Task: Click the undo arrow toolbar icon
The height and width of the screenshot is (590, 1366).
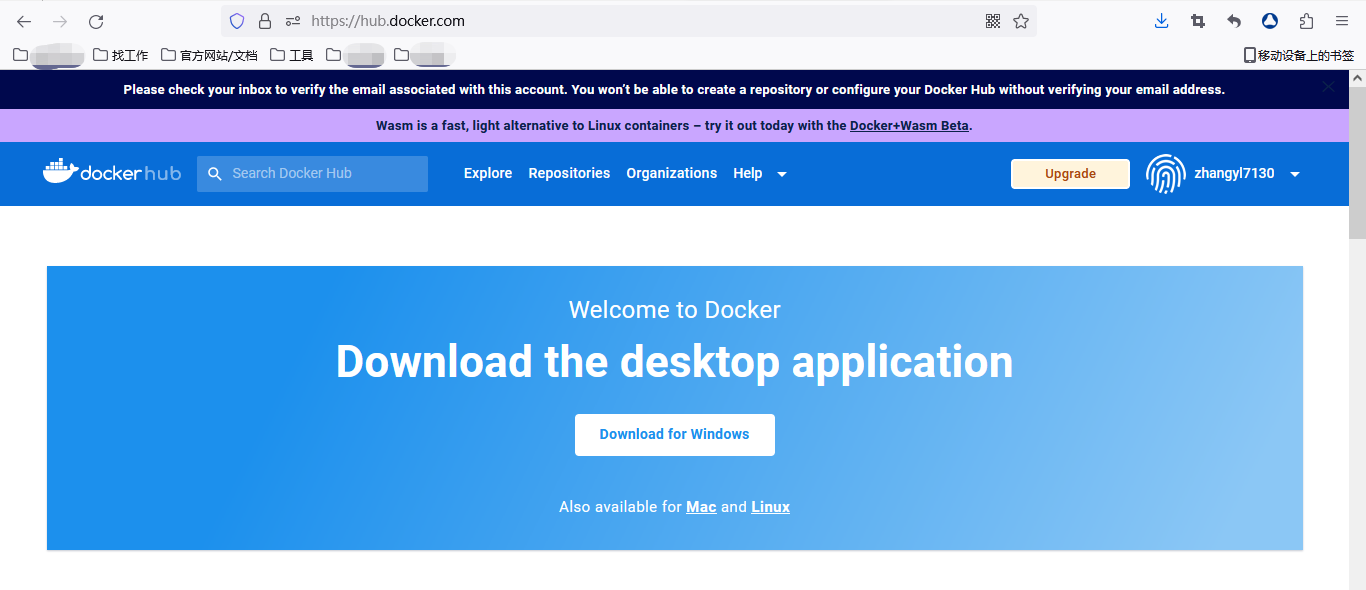Action: [x=1234, y=21]
